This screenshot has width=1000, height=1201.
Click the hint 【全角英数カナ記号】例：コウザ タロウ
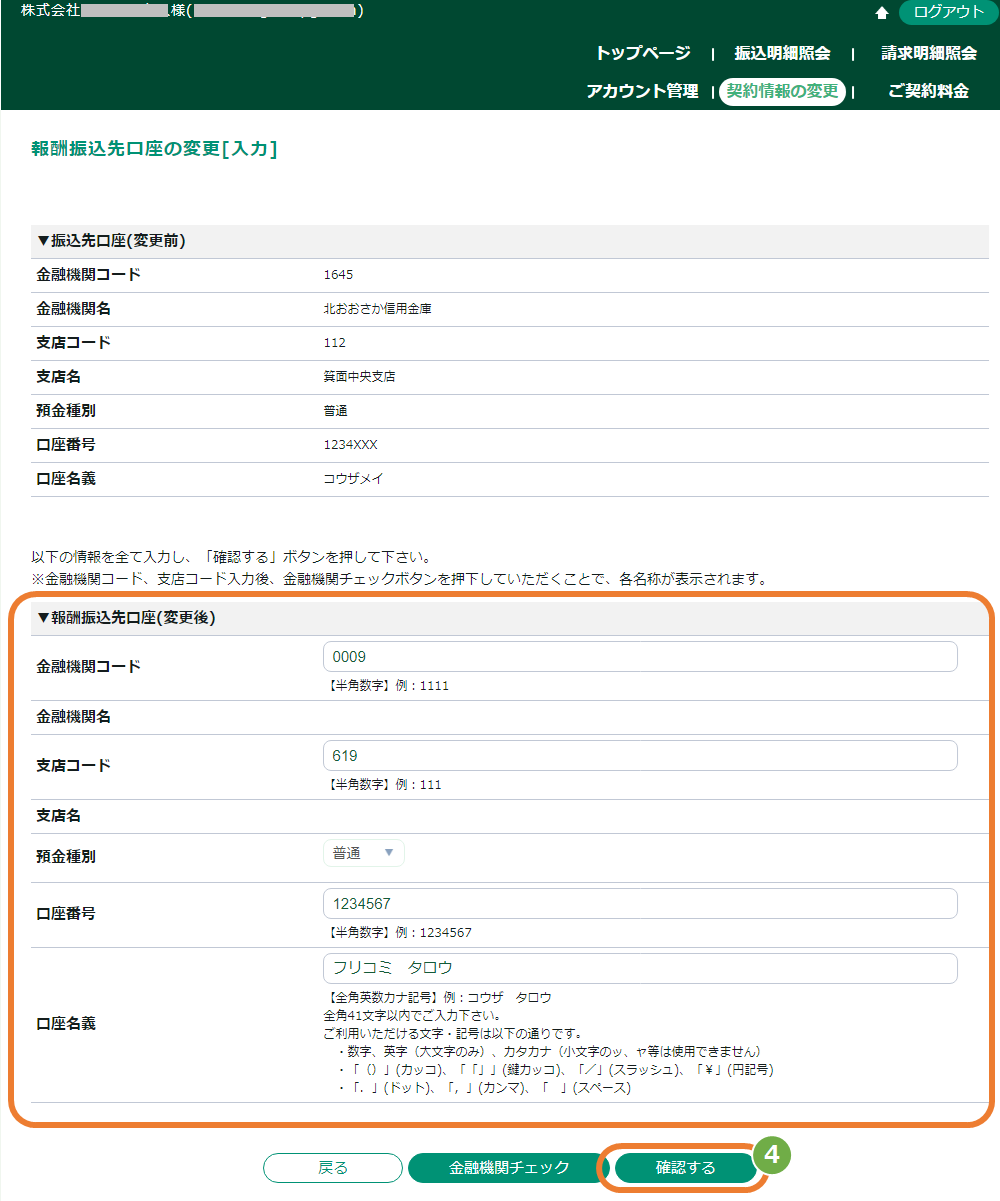440,998
